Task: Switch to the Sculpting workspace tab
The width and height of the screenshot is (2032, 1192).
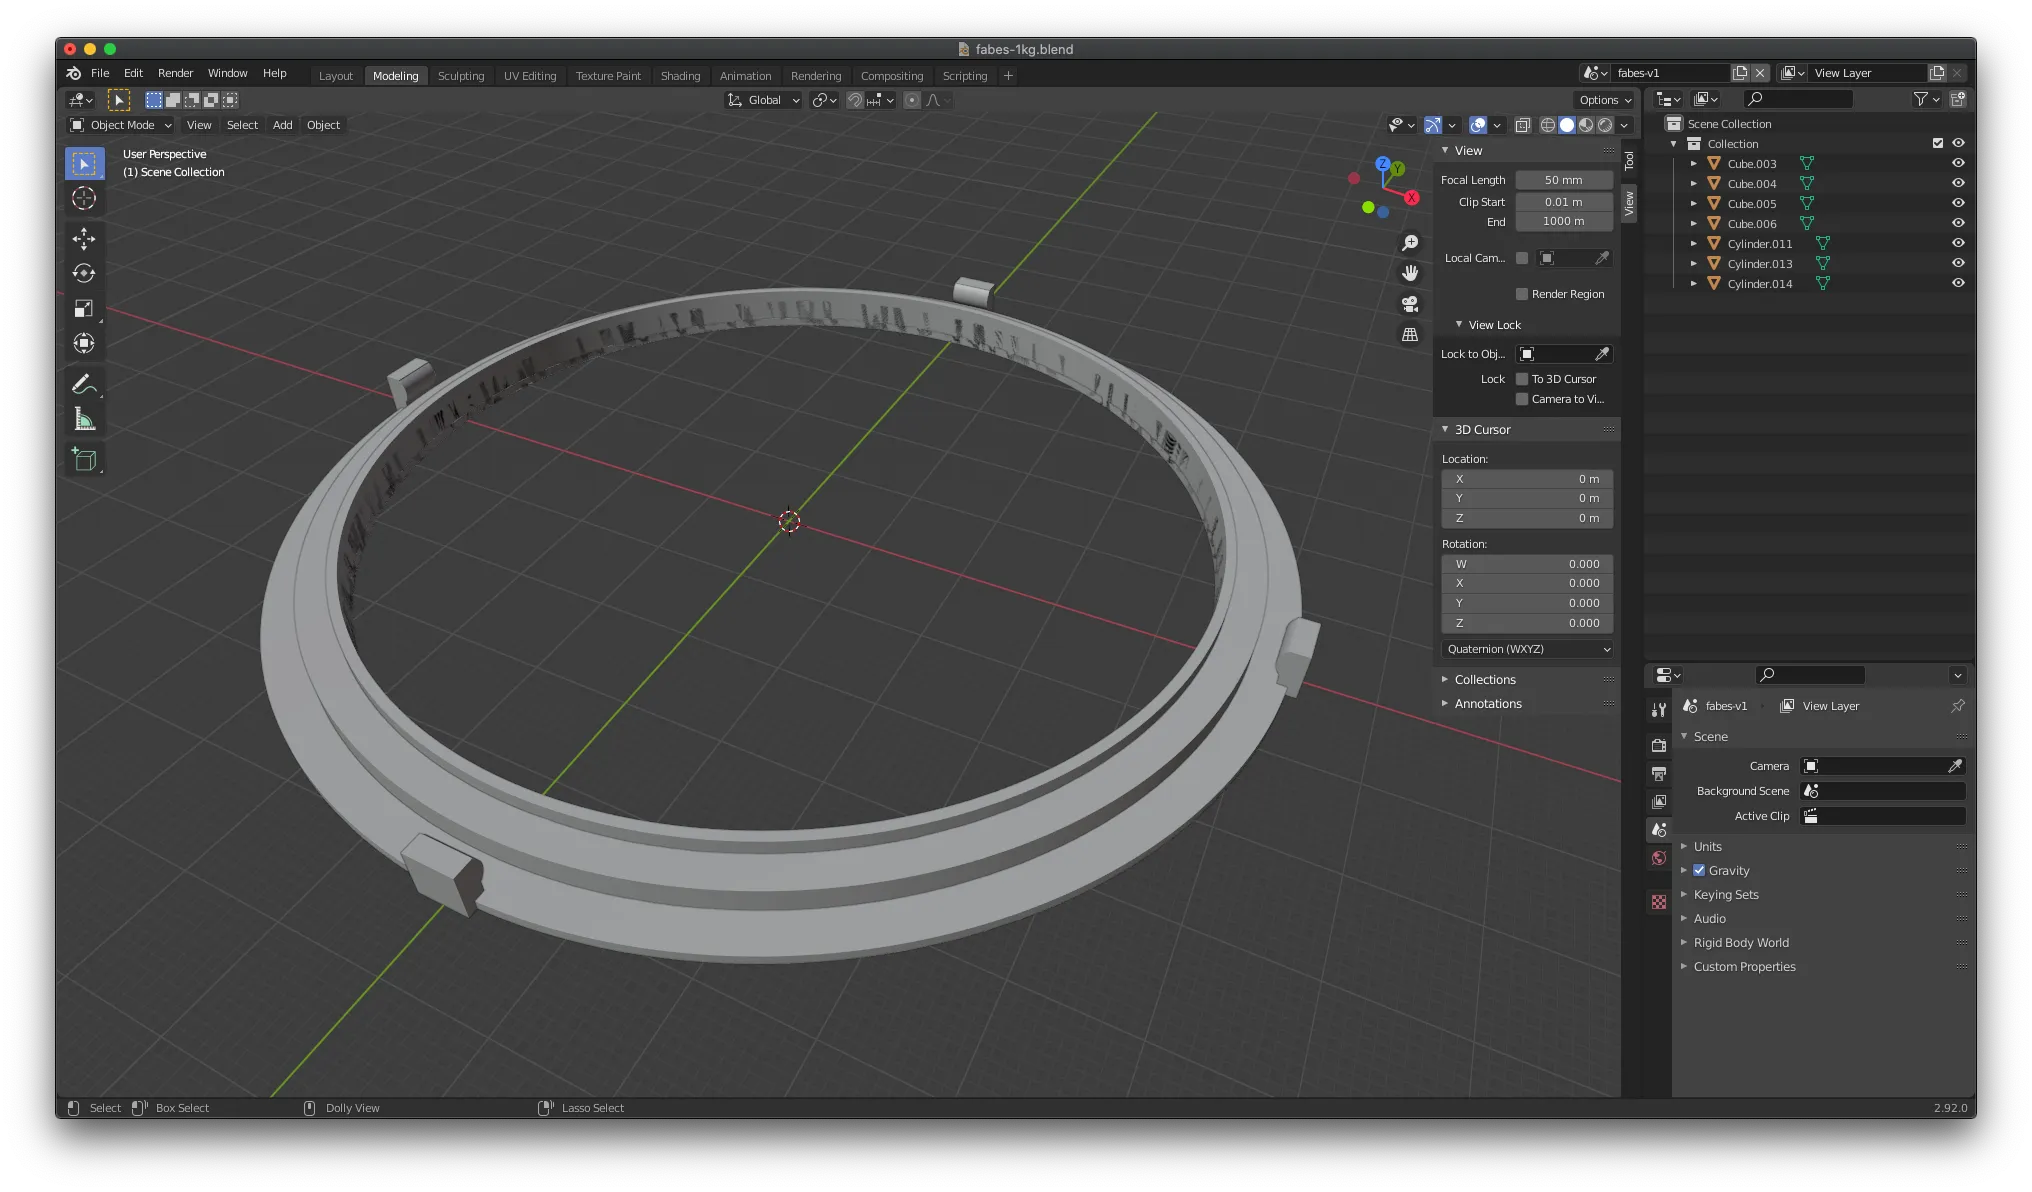Action: [460, 76]
